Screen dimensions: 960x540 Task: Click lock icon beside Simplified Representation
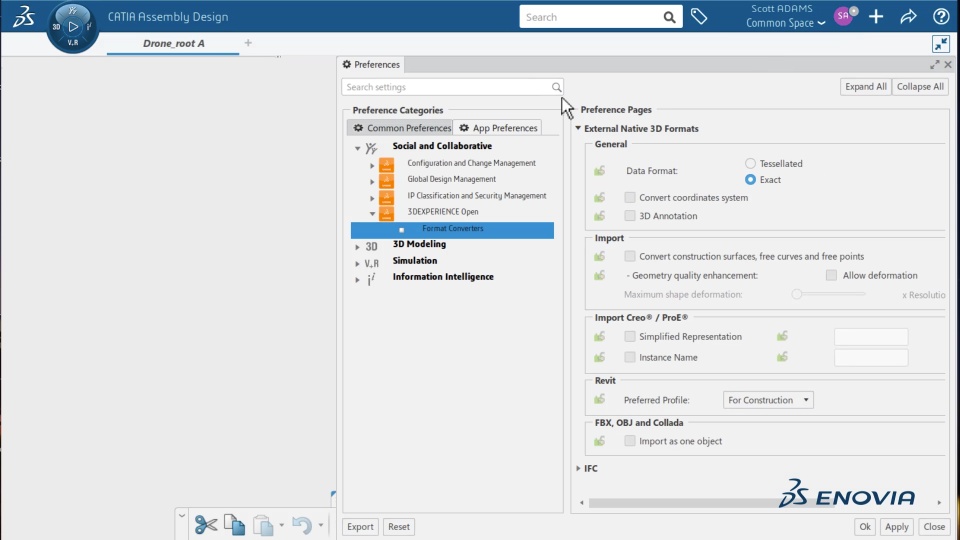(x=599, y=336)
